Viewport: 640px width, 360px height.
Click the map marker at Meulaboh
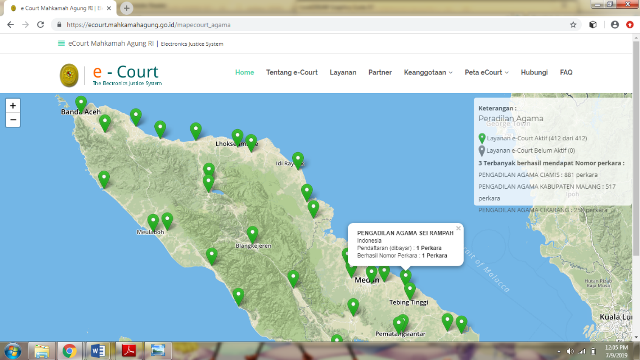click(x=153, y=222)
